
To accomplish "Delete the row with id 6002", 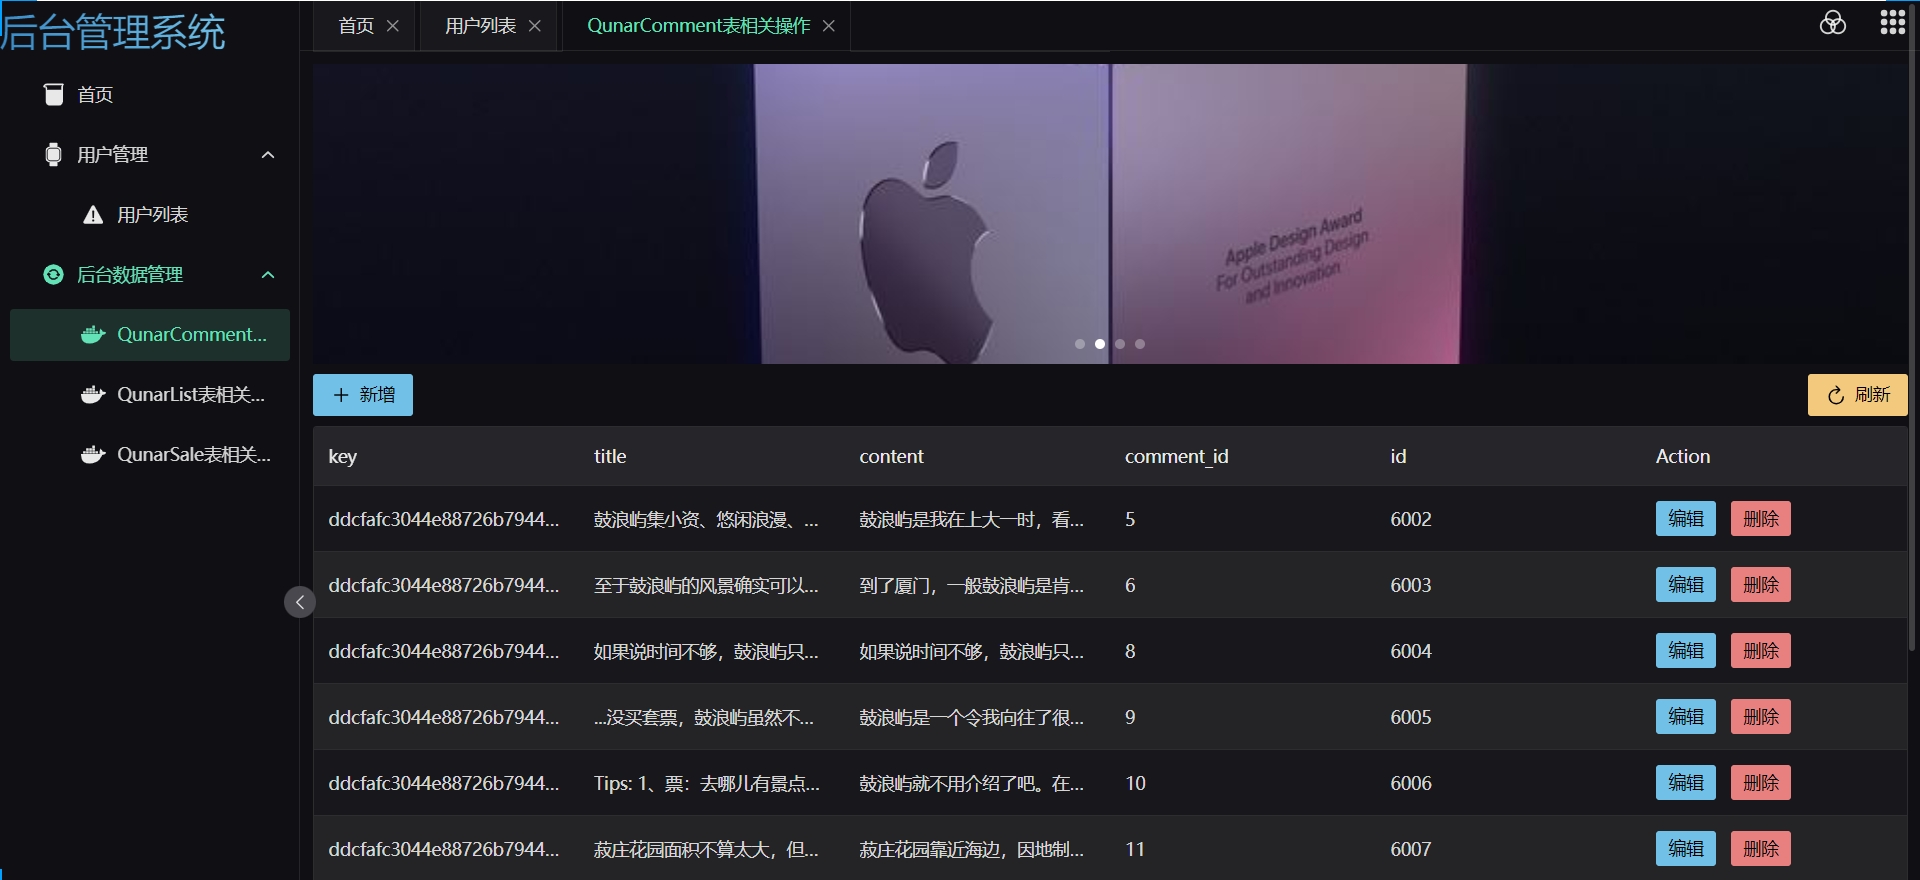I will click(x=1760, y=519).
